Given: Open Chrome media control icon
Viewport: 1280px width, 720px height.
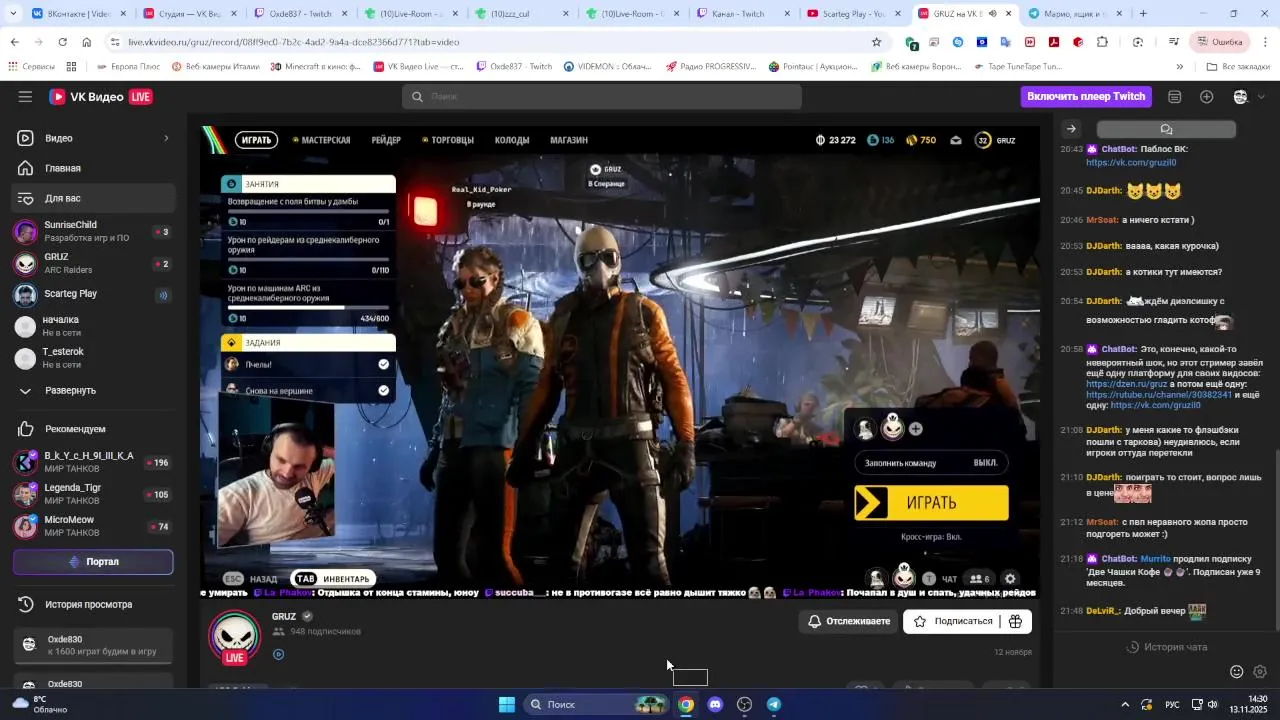Looking at the screenshot, I should (x=1173, y=42).
